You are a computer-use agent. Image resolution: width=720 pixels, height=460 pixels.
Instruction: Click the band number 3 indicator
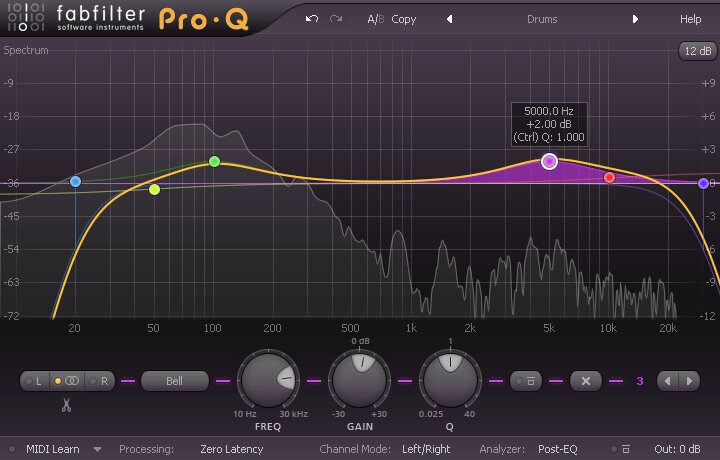(640, 381)
